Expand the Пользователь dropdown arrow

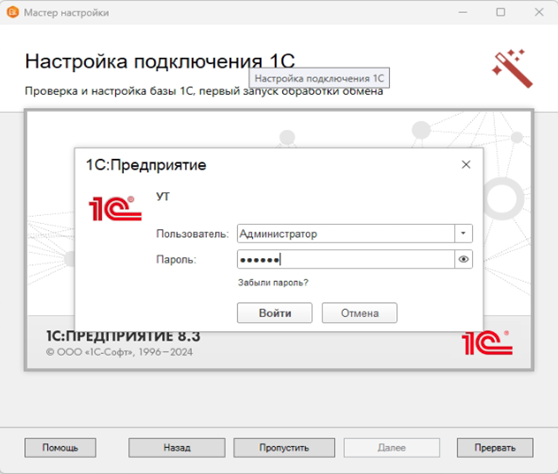click(x=463, y=233)
